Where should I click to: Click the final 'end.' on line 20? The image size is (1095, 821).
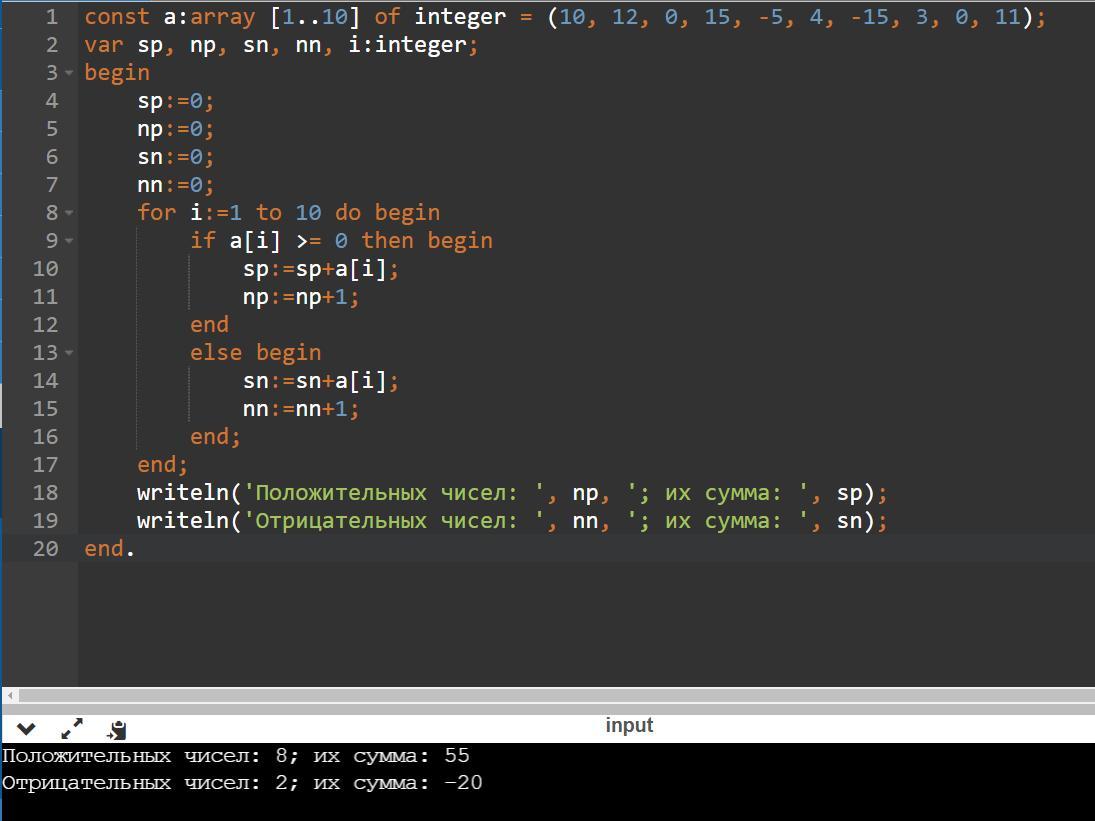pyautogui.click(x=109, y=549)
